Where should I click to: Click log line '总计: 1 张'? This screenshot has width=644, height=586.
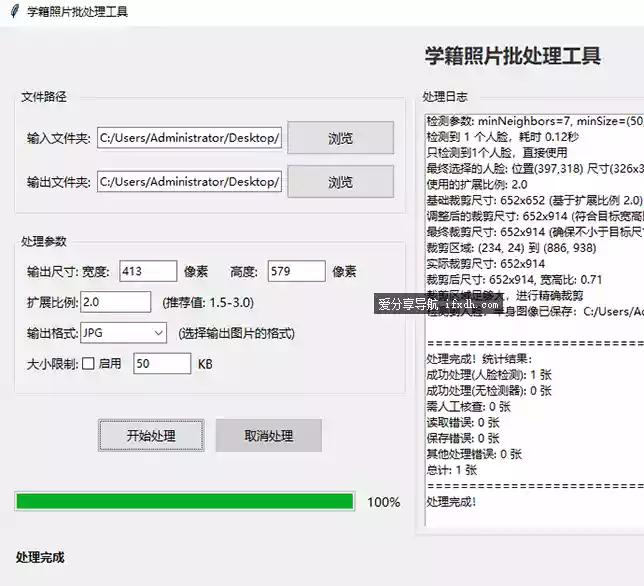452,470
